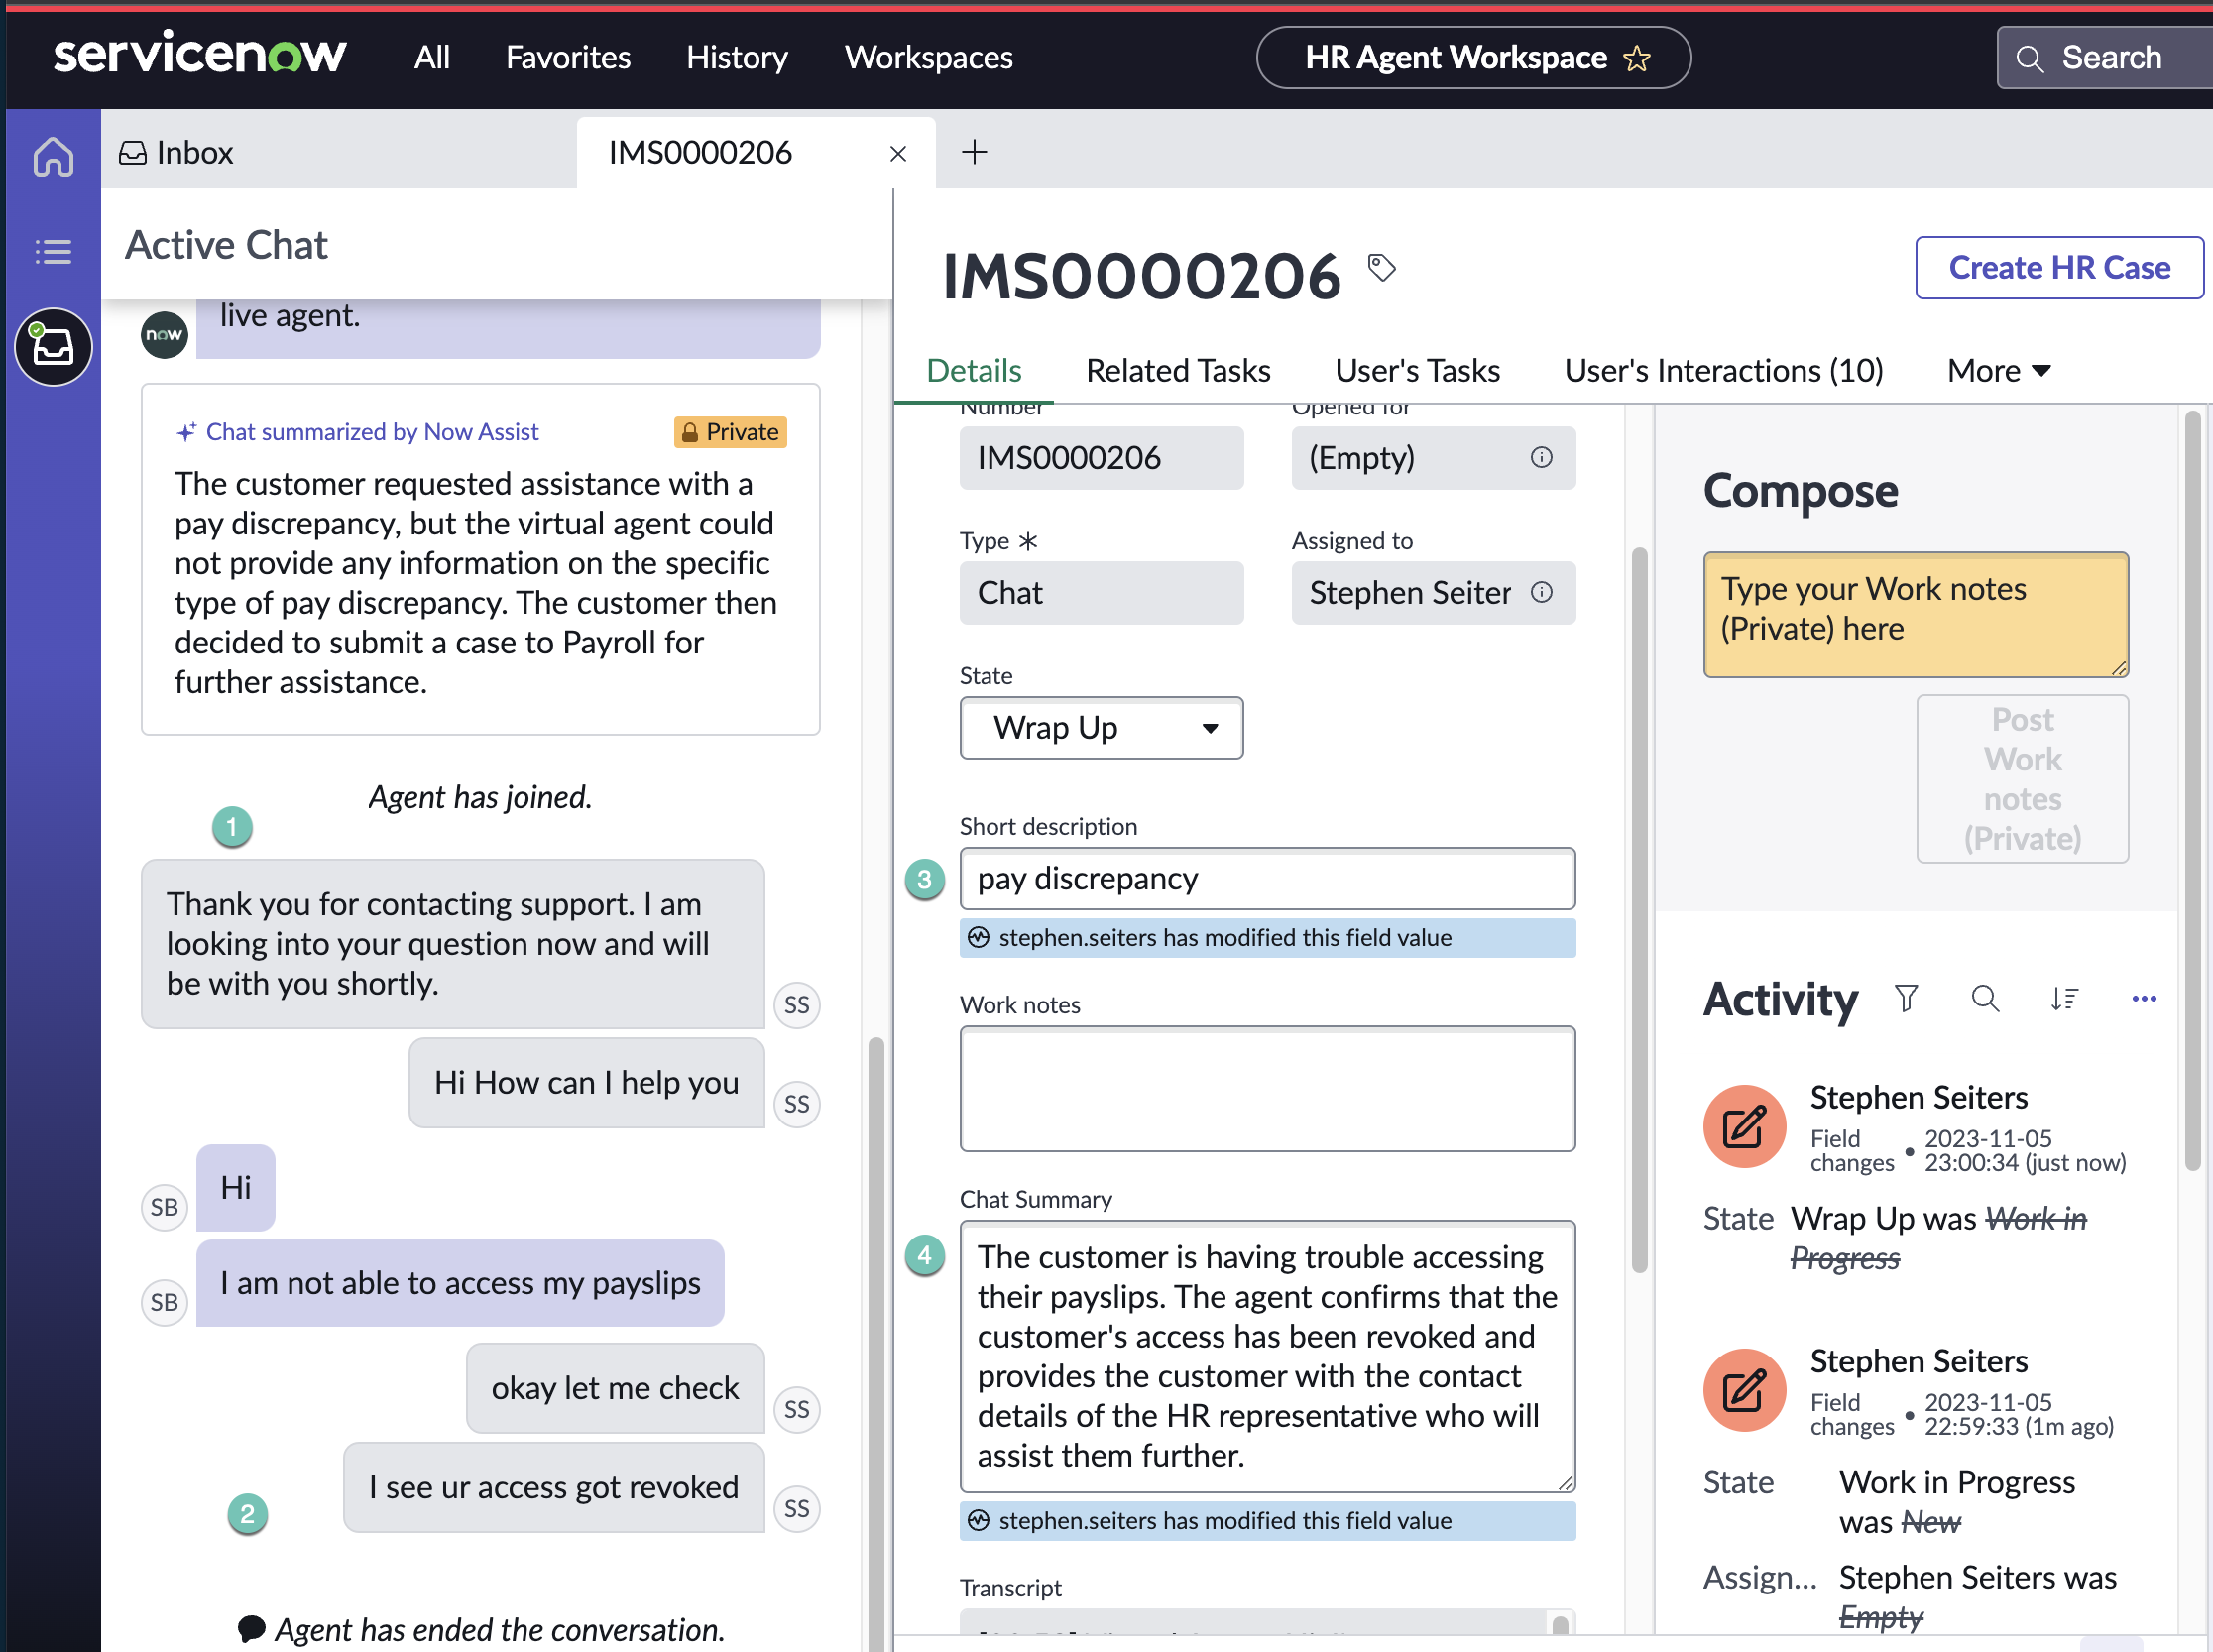Click 'Agent has ended the conversation' text
The image size is (2213, 1652).
click(499, 1630)
